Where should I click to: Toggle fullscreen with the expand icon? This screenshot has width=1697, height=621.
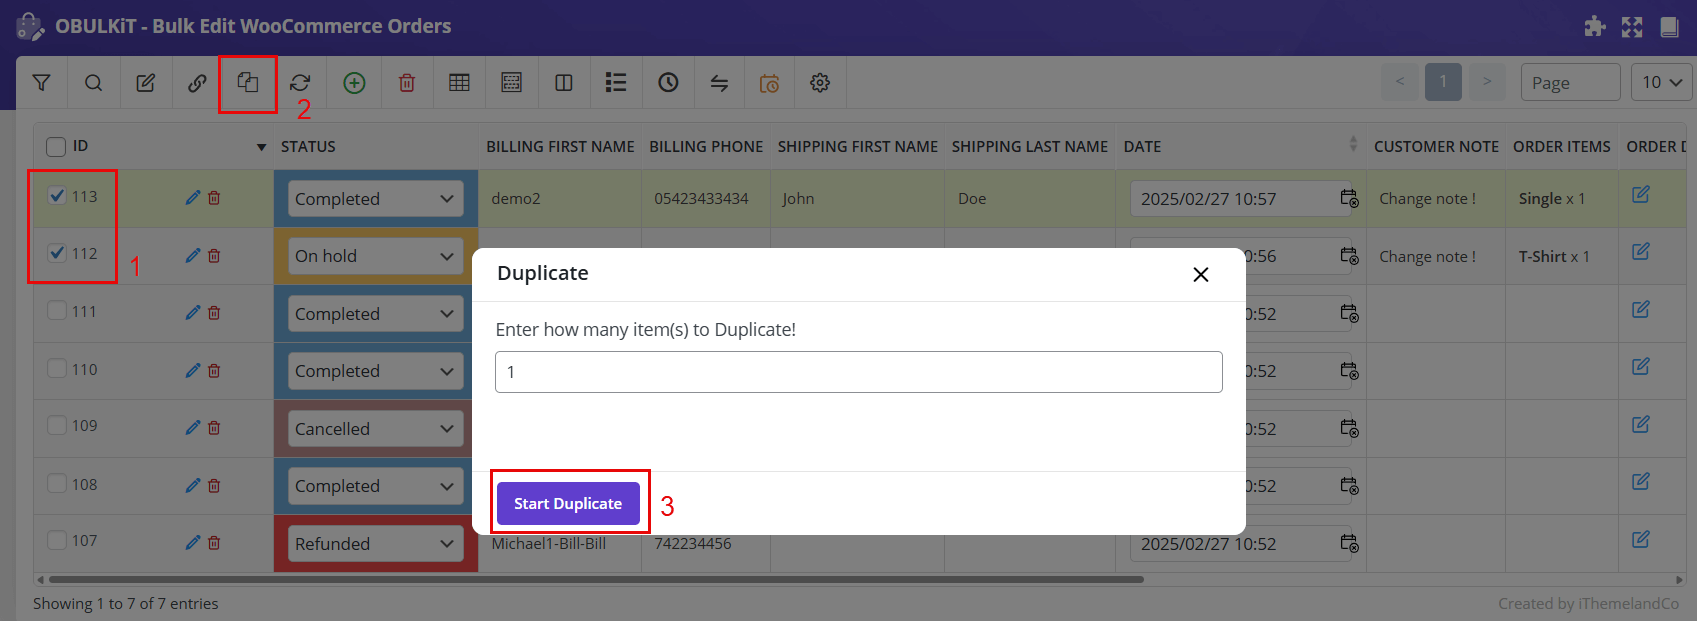1632,27
